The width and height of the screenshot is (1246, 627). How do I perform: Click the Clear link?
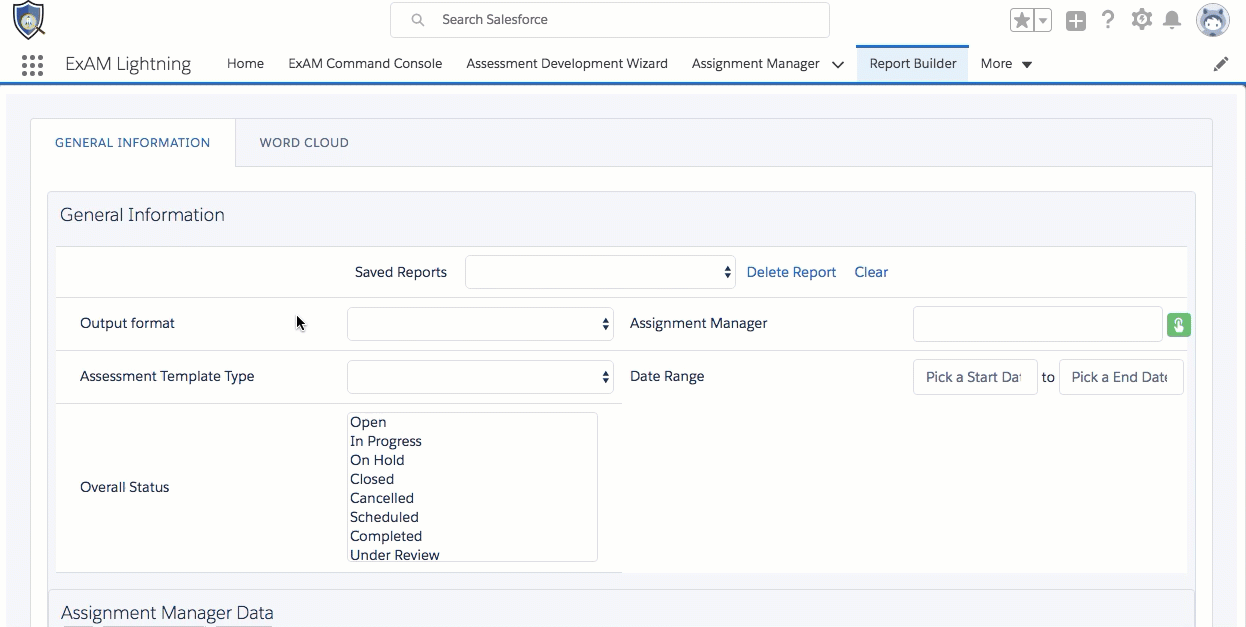(x=871, y=272)
